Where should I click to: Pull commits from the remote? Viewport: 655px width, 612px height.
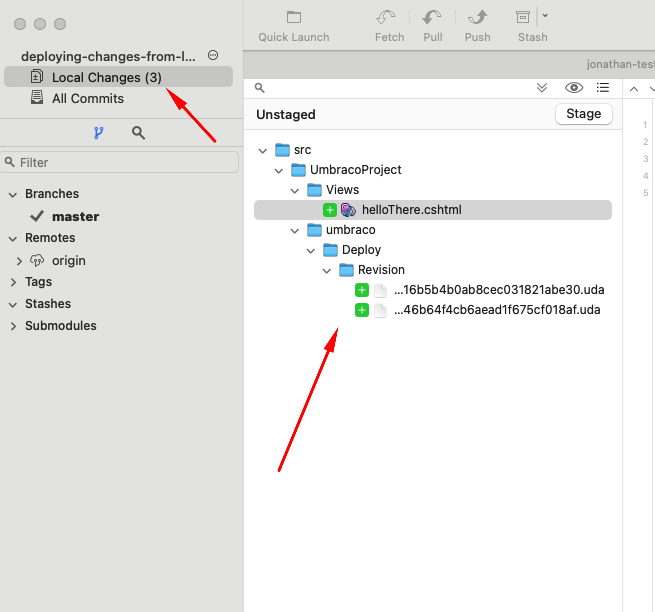point(432,27)
